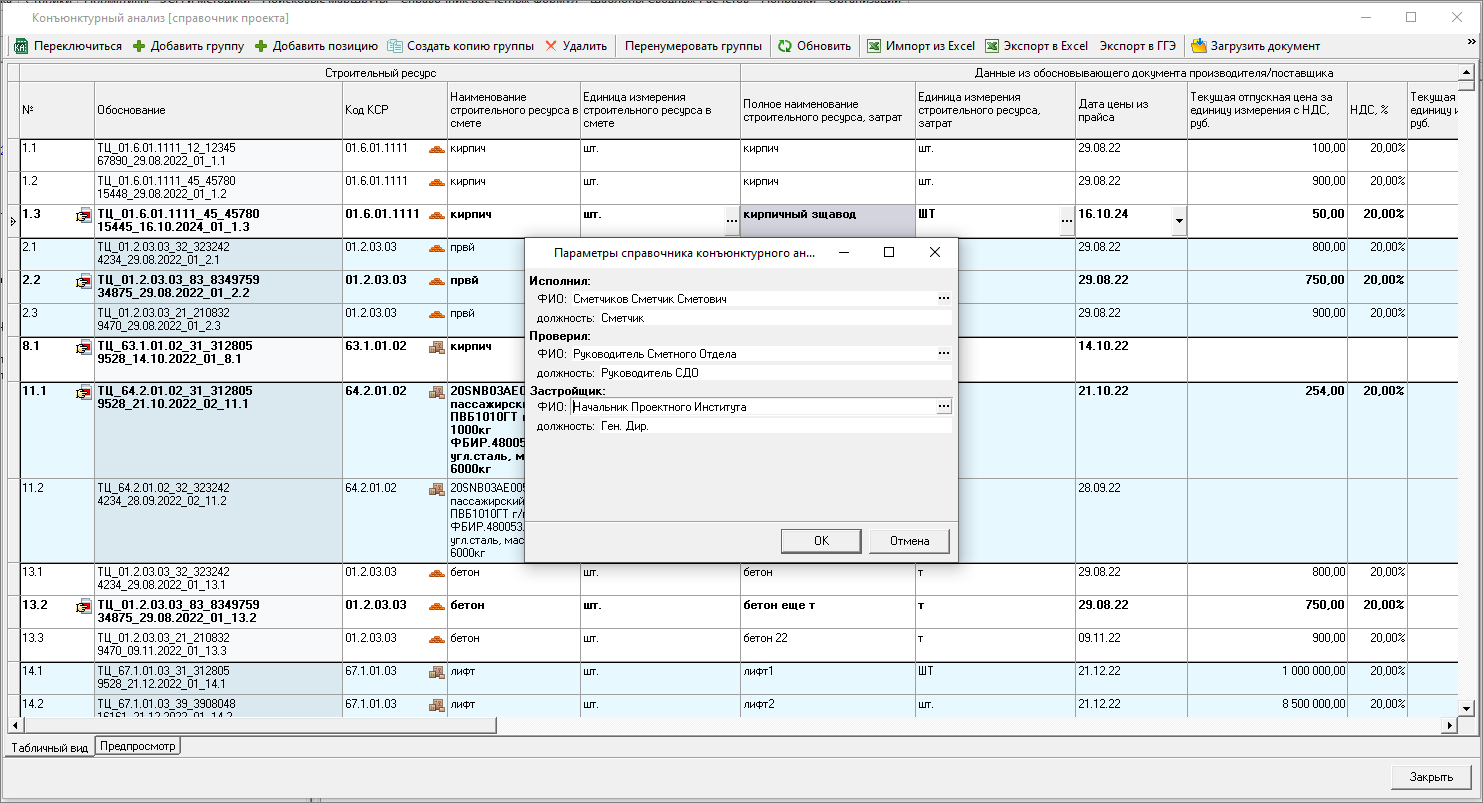Click the horizontal scrollbar right arrow

click(x=1451, y=725)
